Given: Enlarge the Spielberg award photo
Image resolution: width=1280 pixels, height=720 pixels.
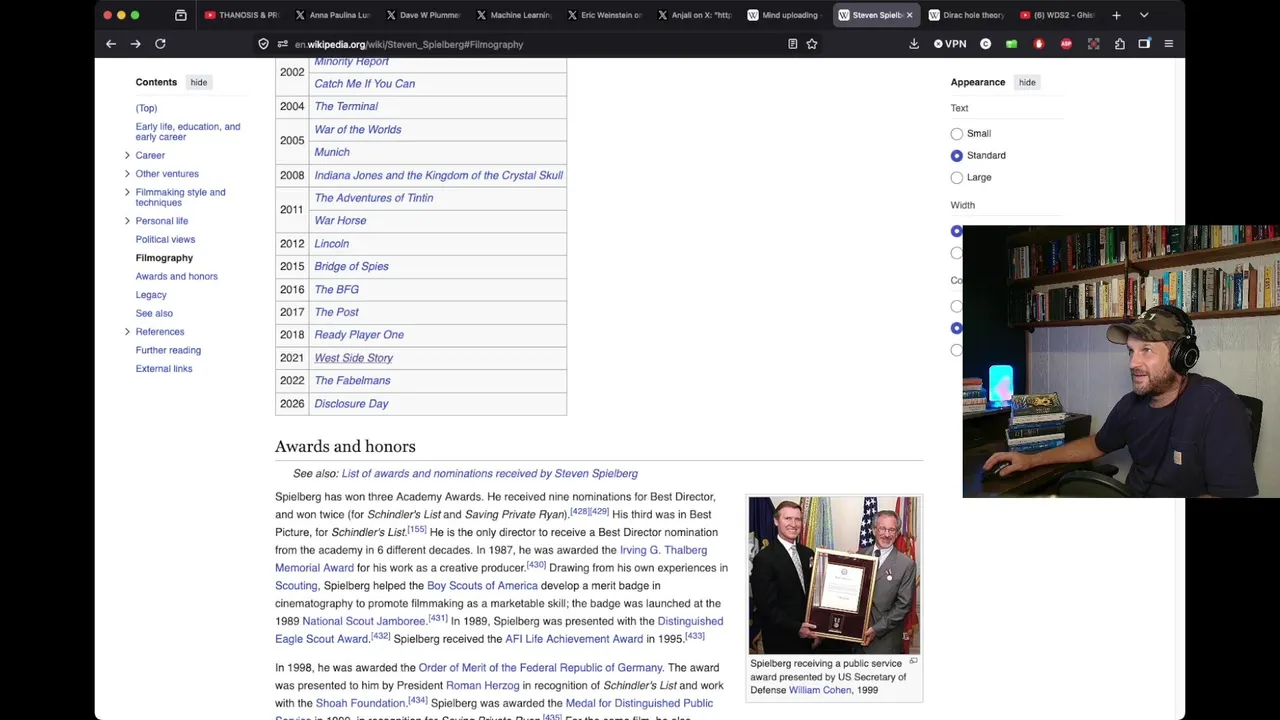Looking at the screenshot, I should [913, 661].
